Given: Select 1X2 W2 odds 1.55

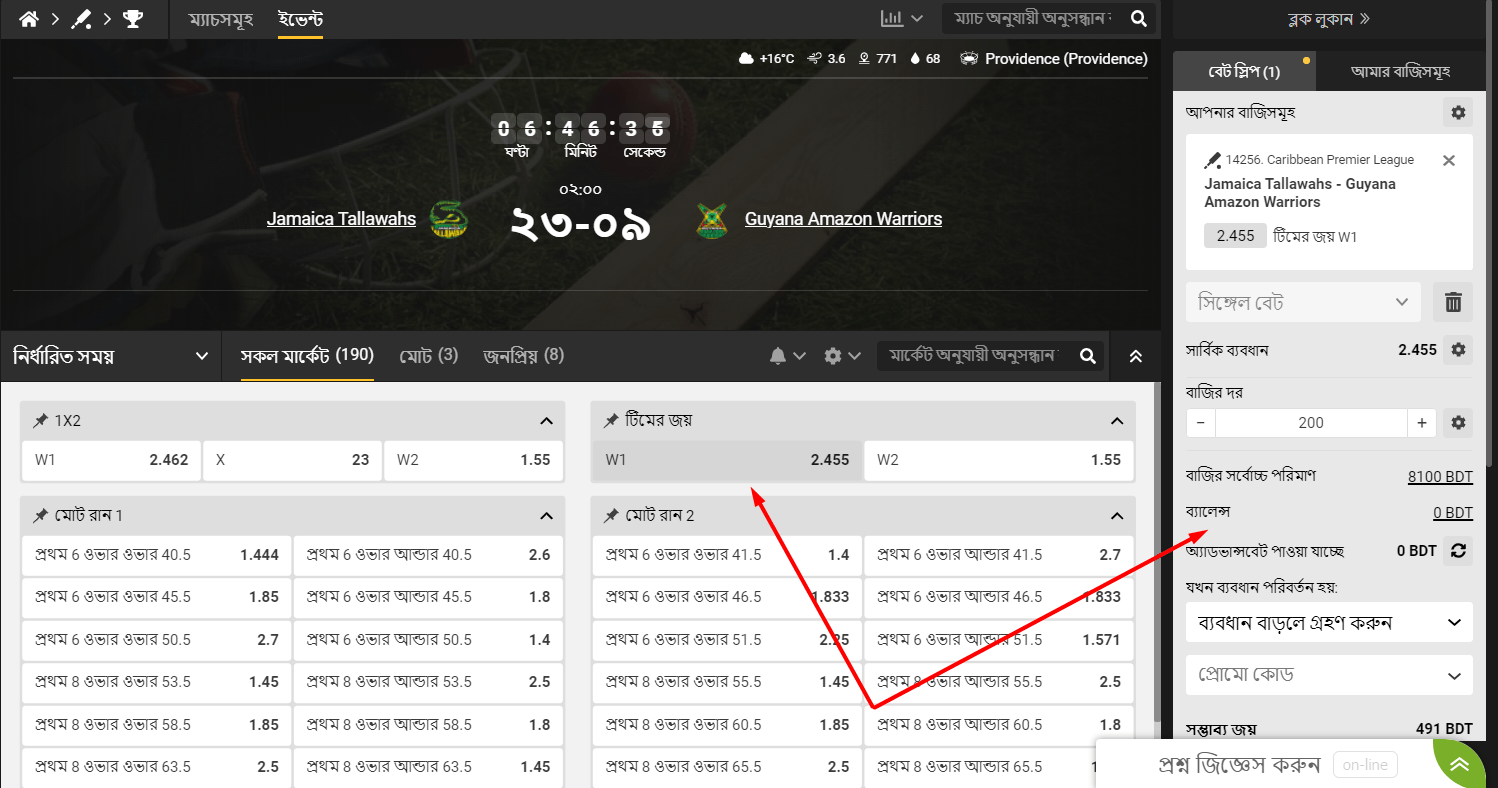Looking at the screenshot, I should click(474, 460).
